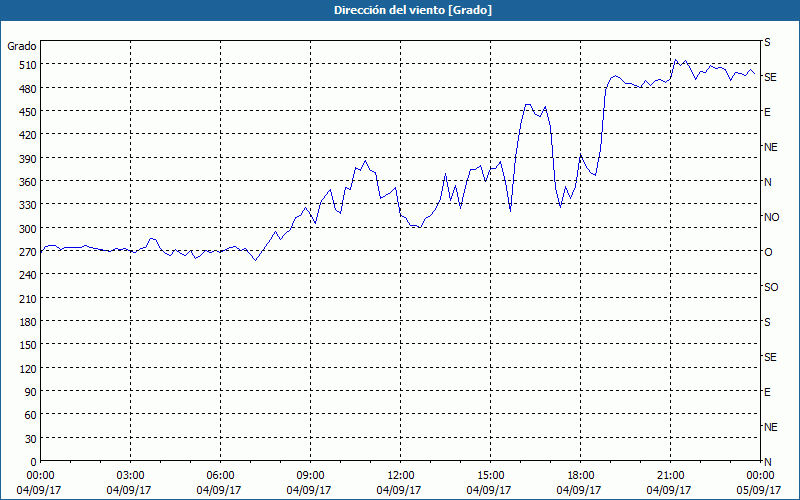This screenshot has width=800, height=500.
Task: Click the 04/09/17 date under 03:00
Action: click(x=129, y=490)
